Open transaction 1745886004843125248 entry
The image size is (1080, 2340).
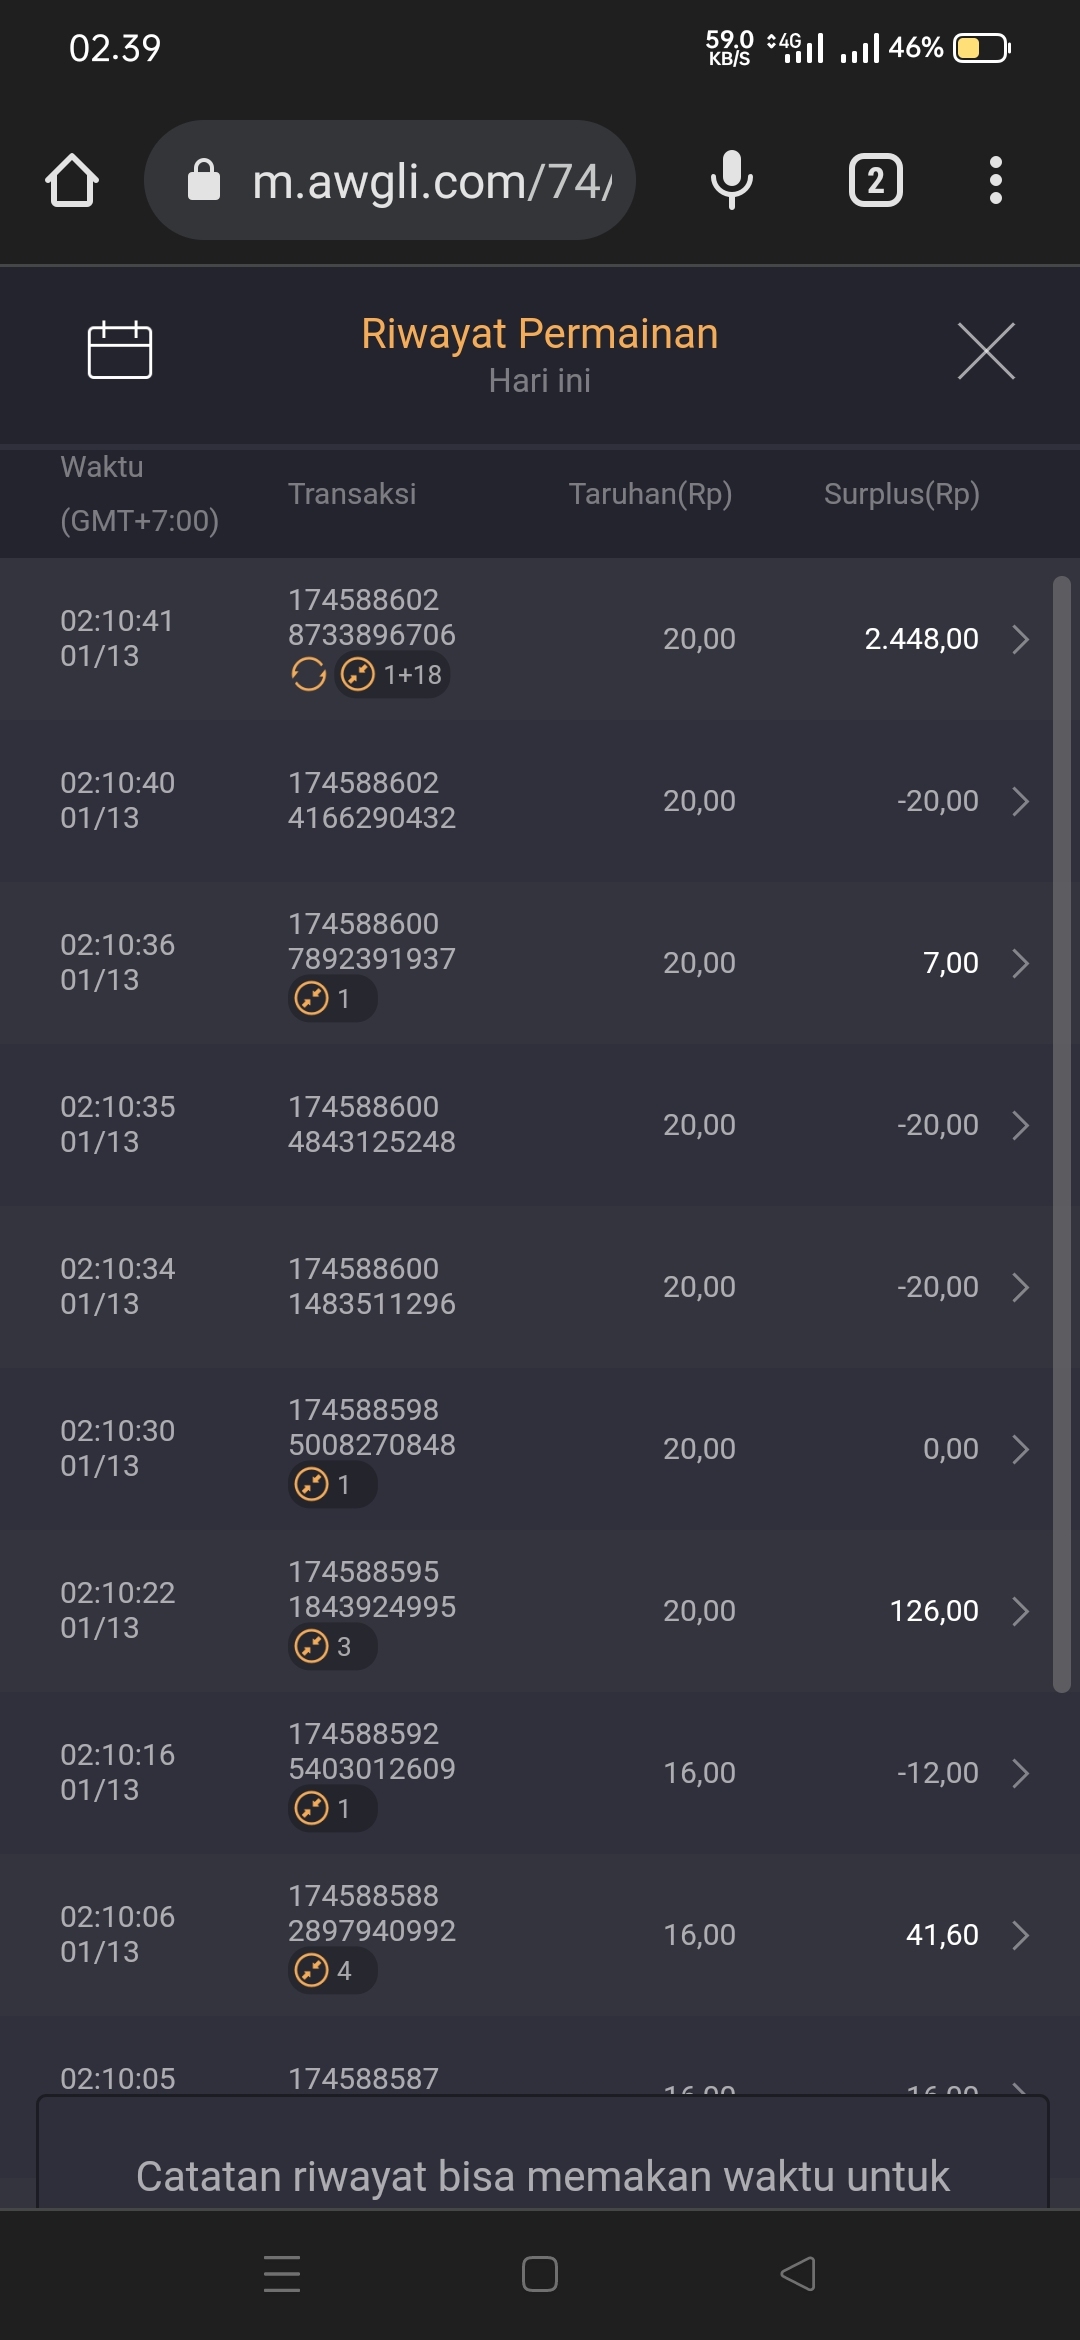(x=371, y=1125)
